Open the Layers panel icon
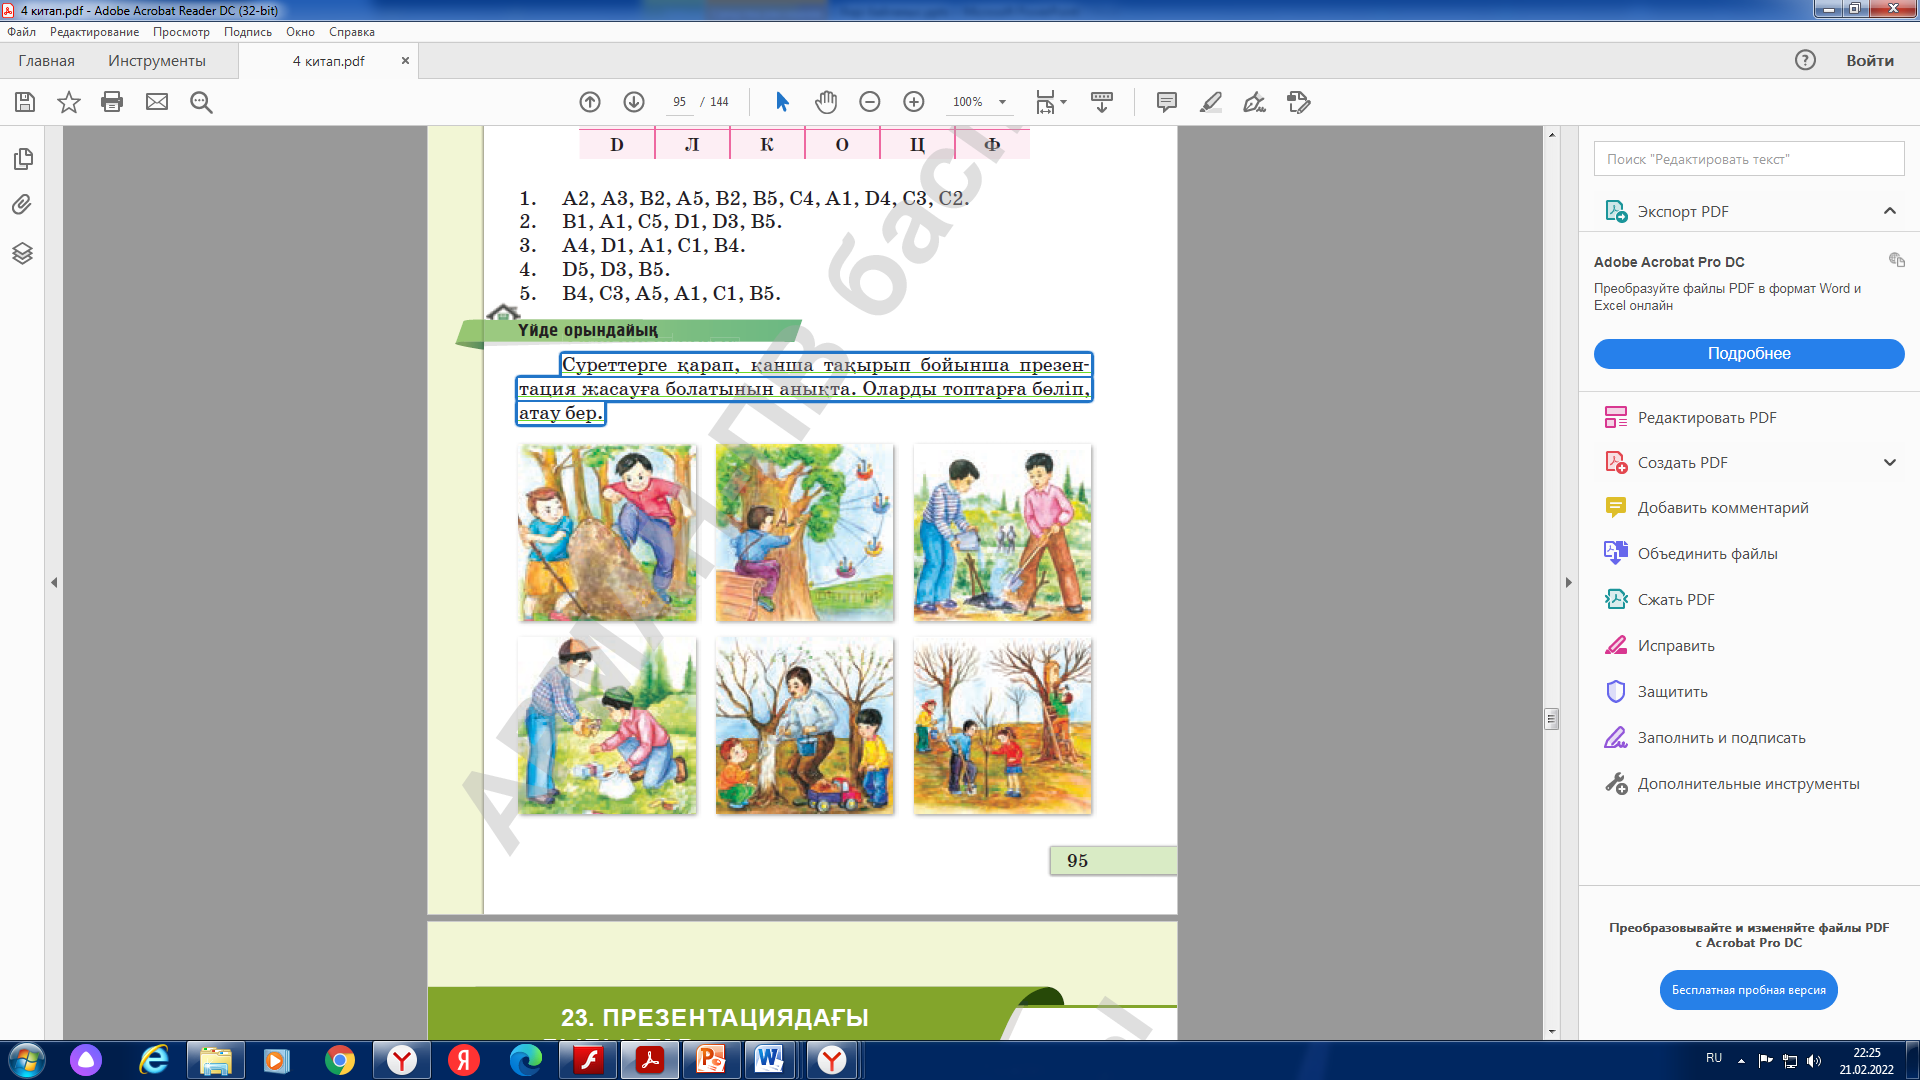 pyautogui.click(x=22, y=253)
